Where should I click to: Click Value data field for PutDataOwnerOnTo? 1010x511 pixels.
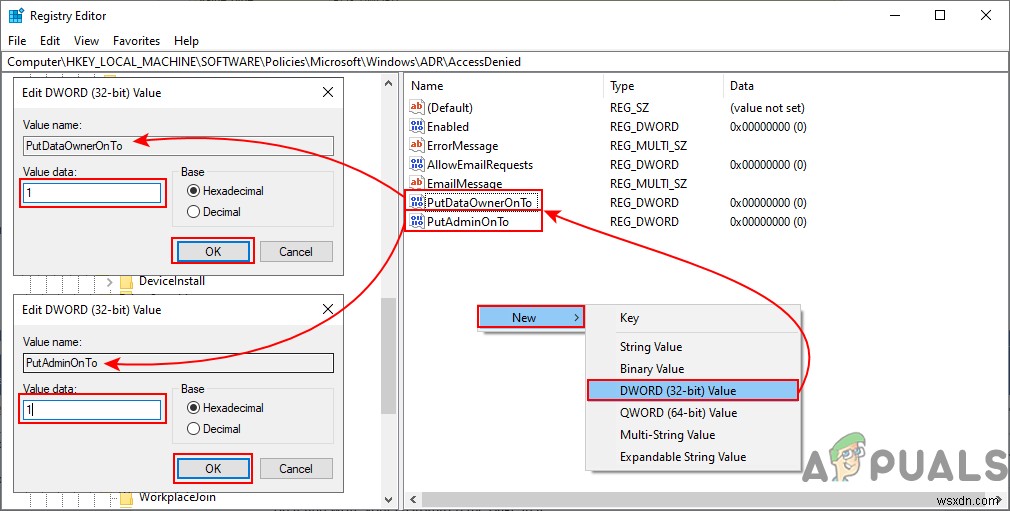[x=93, y=193]
